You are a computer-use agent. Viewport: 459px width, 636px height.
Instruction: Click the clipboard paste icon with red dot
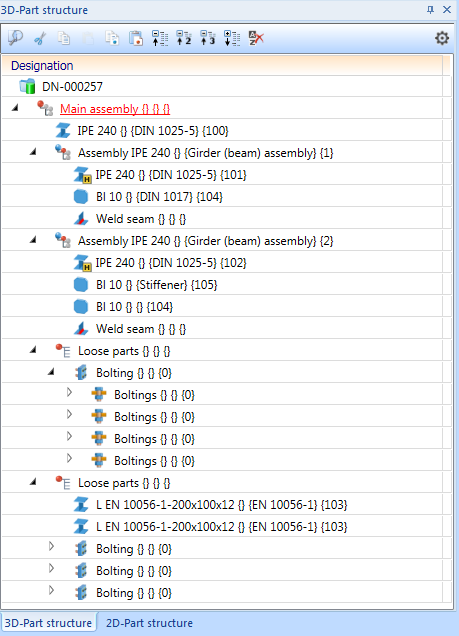pyautogui.click(x=136, y=38)
